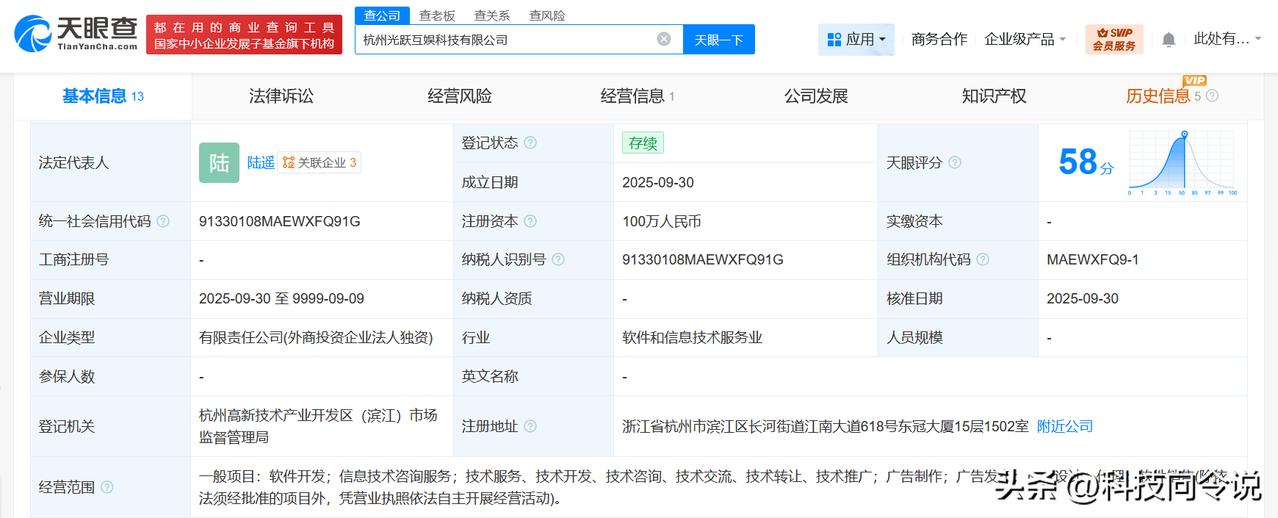Click the apps grid icon beside 应用

tap(834, 40)
